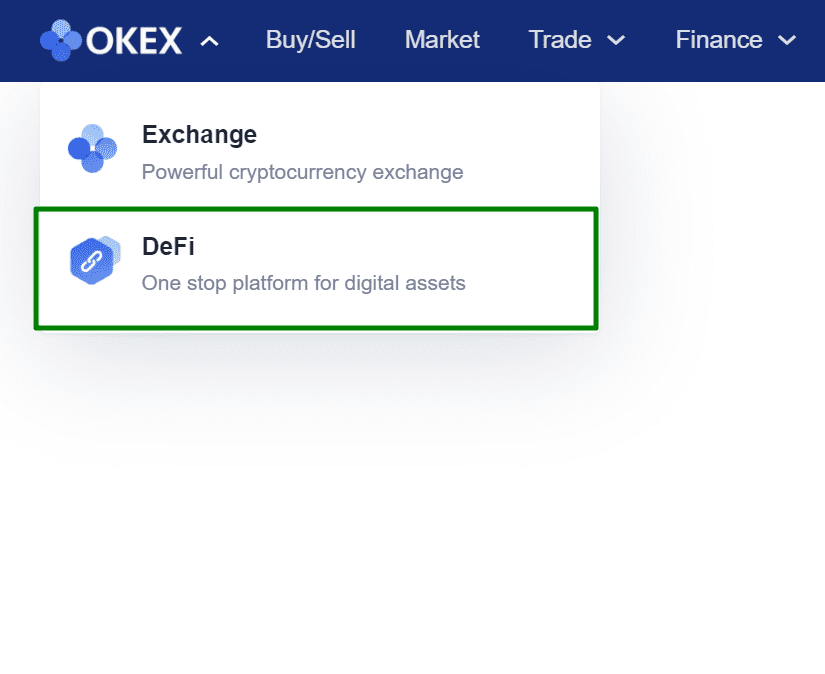
Task: Click 'Powerful cryptocurrency exchange' description text
Action: click(303, 172)
